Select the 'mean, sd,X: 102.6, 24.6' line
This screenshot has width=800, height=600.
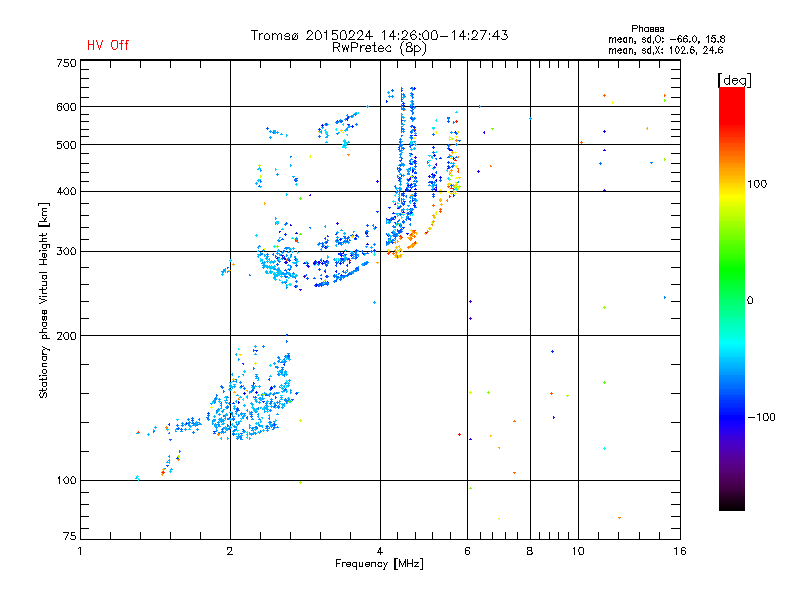coord(665,50)
